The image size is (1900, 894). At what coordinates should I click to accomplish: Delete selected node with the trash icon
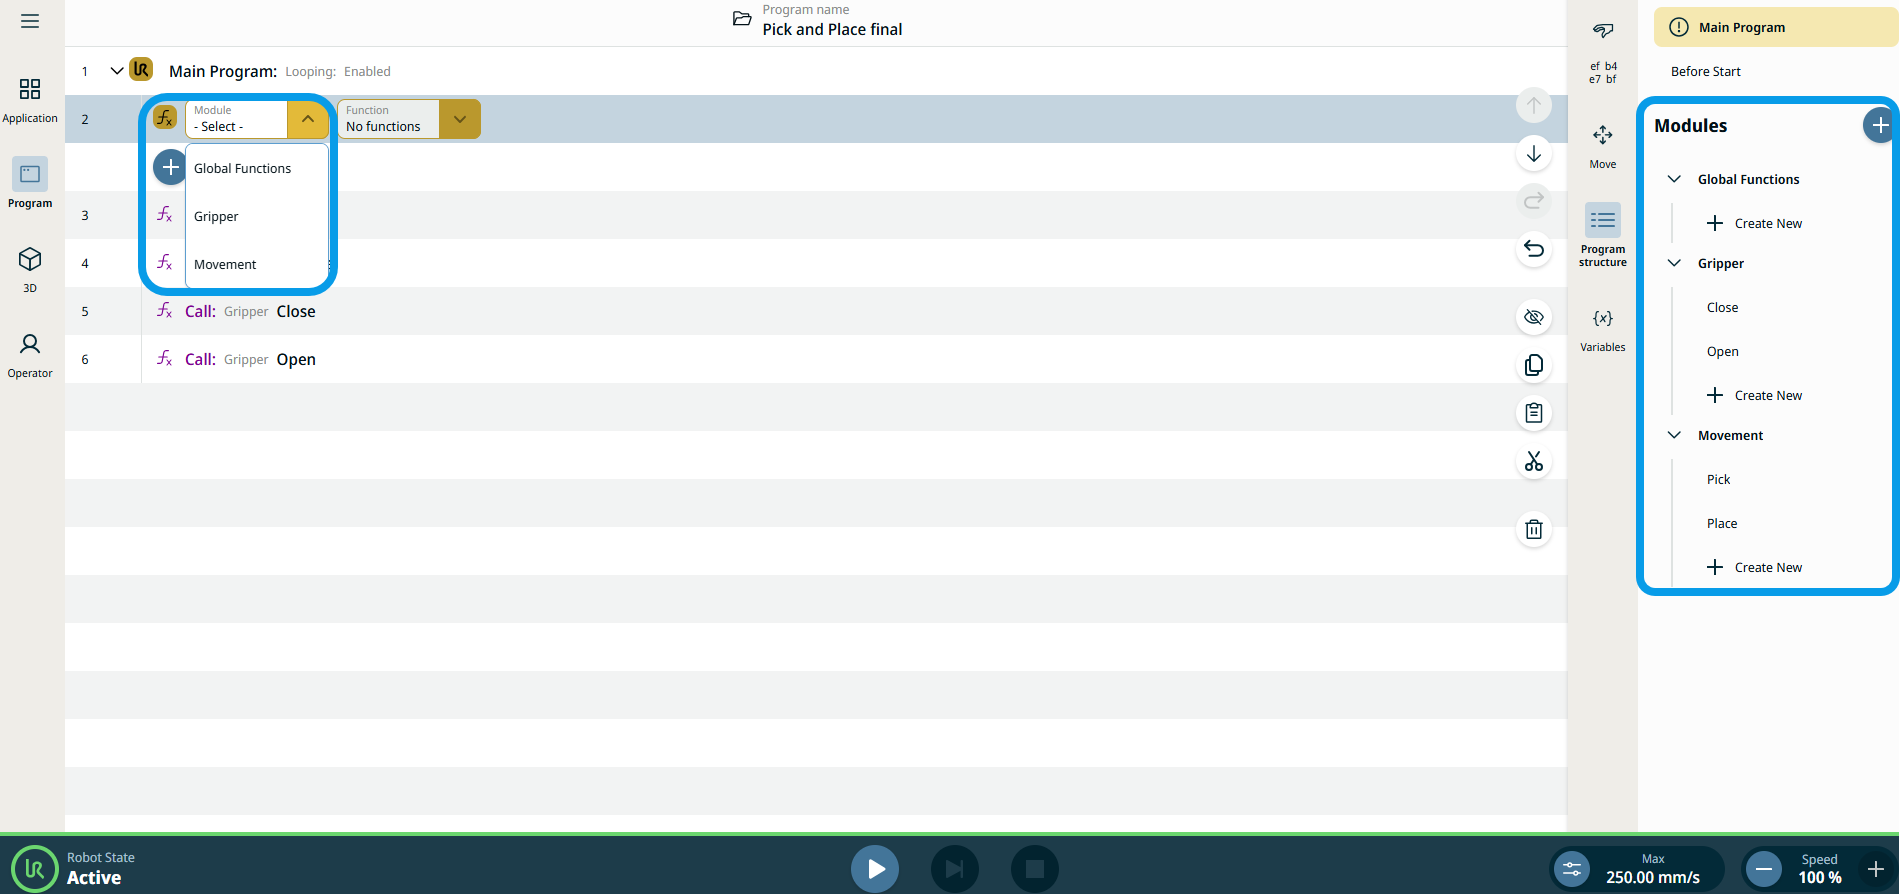(x=1533, y=529)
